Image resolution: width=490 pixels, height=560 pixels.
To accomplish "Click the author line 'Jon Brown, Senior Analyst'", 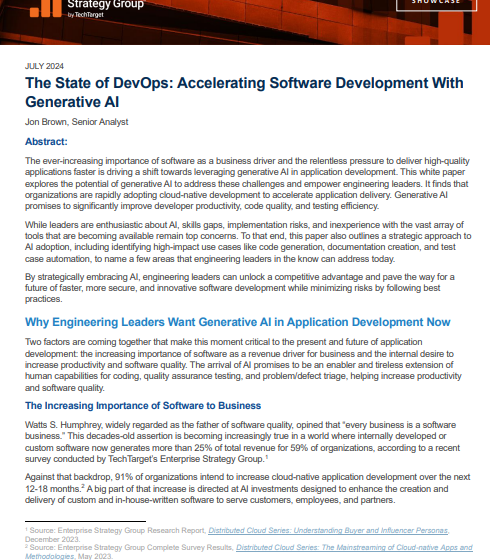I will [76, 122].
